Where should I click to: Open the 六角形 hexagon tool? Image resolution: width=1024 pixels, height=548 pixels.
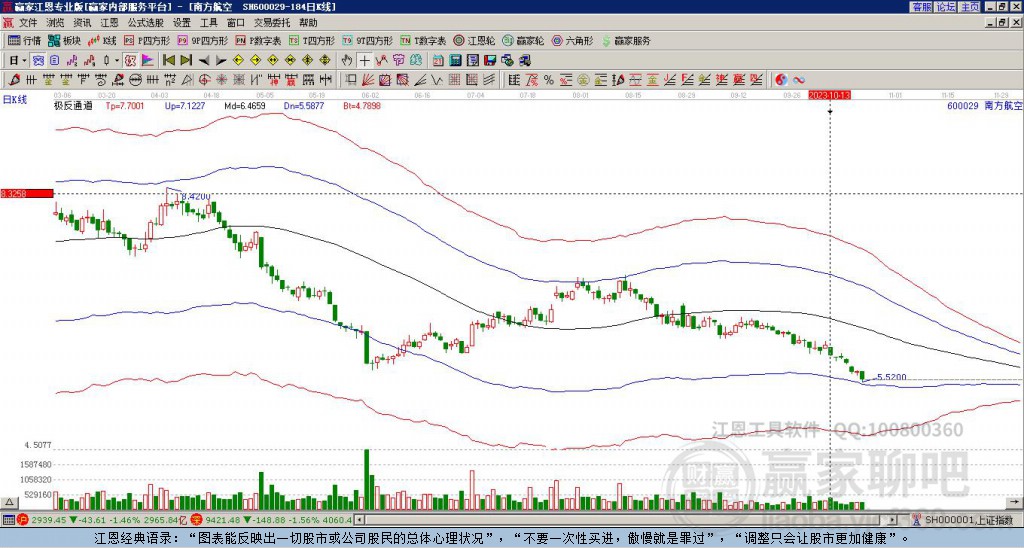coord(572,40)
